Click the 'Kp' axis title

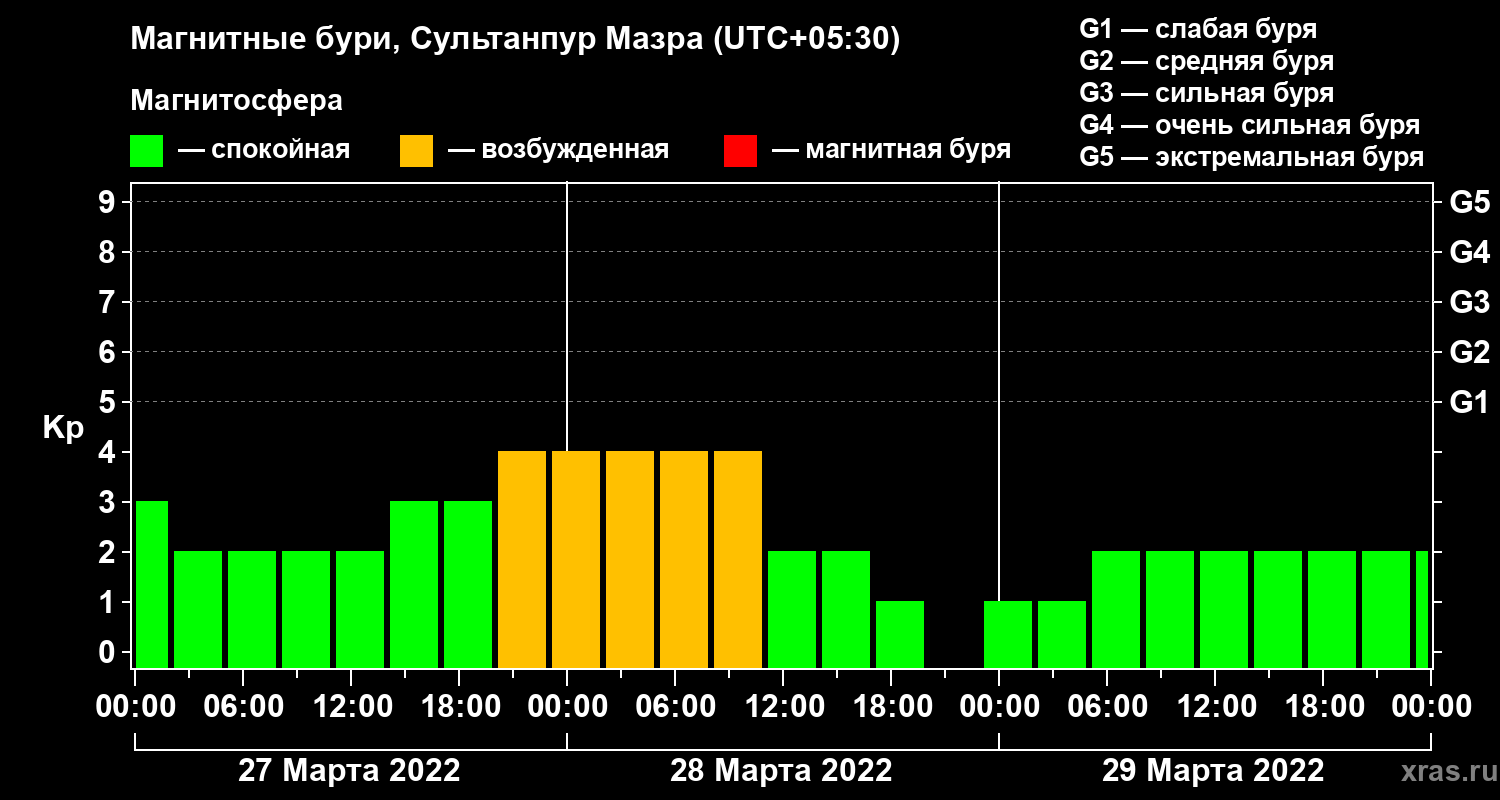63,428
